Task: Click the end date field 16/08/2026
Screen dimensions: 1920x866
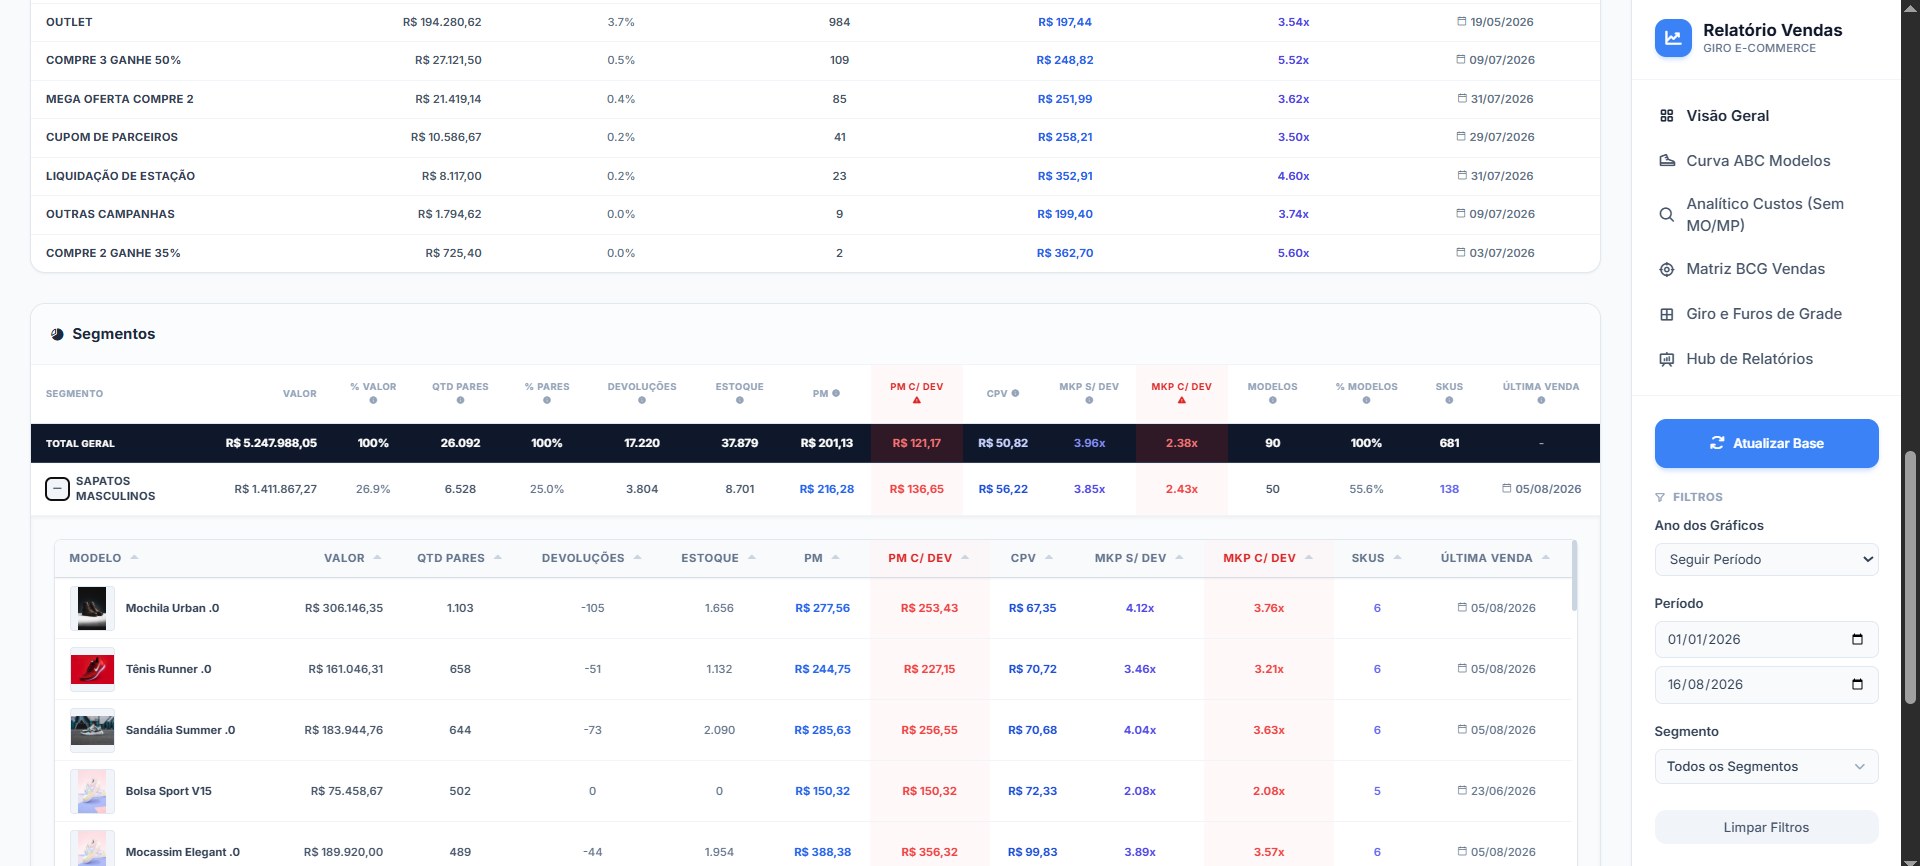Action: pyautogui.click(x=1766, y=684)
